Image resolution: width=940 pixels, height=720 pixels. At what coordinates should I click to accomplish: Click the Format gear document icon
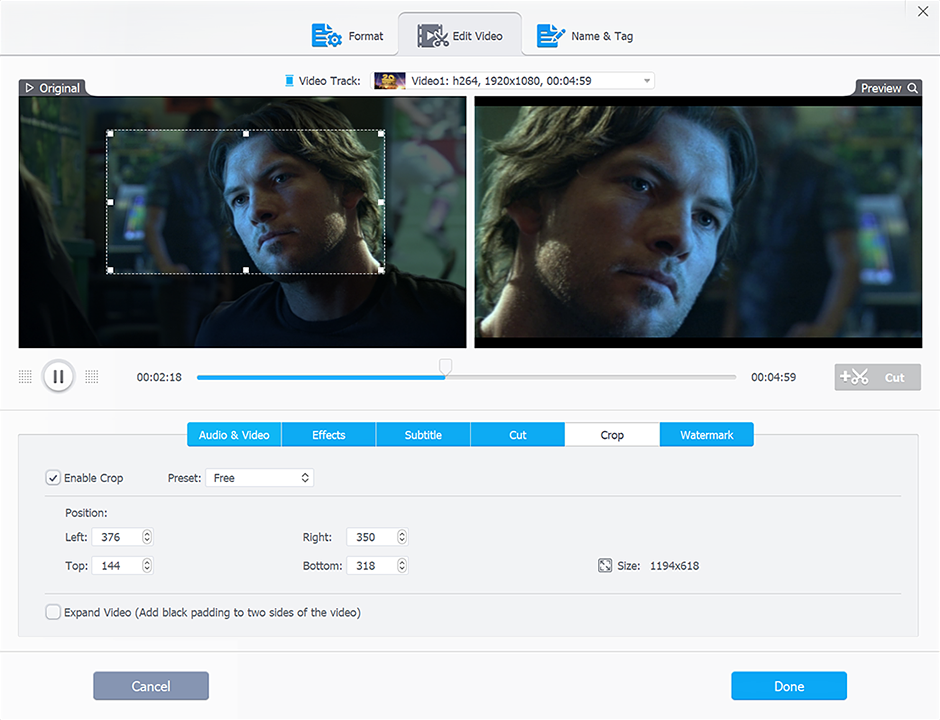click(x=327, y=36)
